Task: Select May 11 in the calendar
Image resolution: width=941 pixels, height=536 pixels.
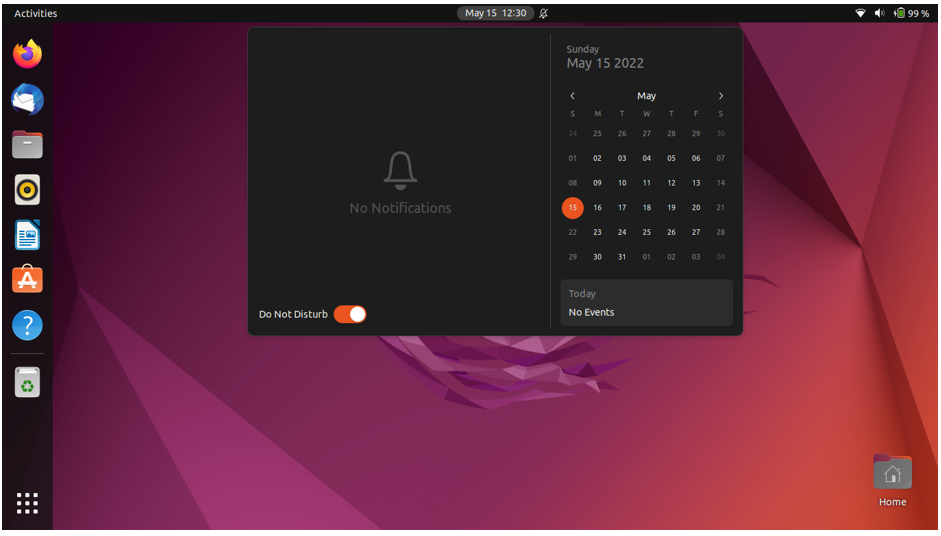Action: click(x=646, y=183)
